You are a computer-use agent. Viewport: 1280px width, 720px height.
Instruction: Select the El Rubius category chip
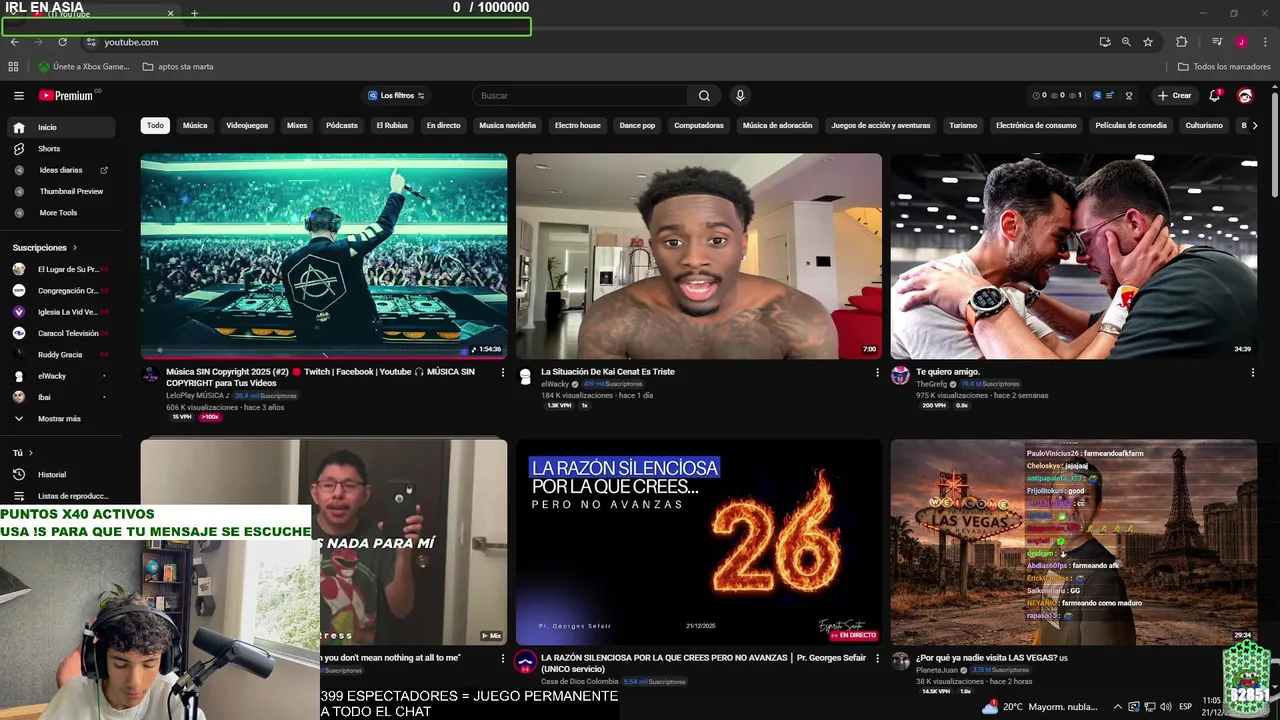[x=392, y=126]
